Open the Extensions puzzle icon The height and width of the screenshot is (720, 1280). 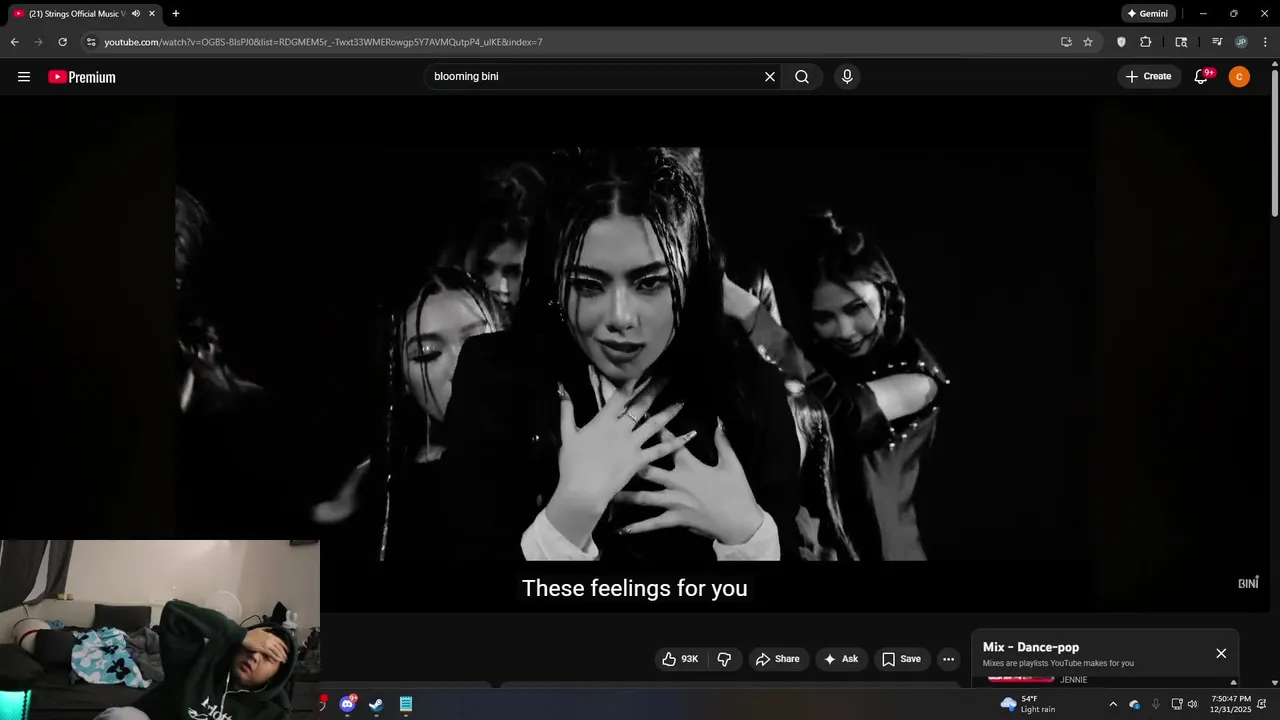1146,42
